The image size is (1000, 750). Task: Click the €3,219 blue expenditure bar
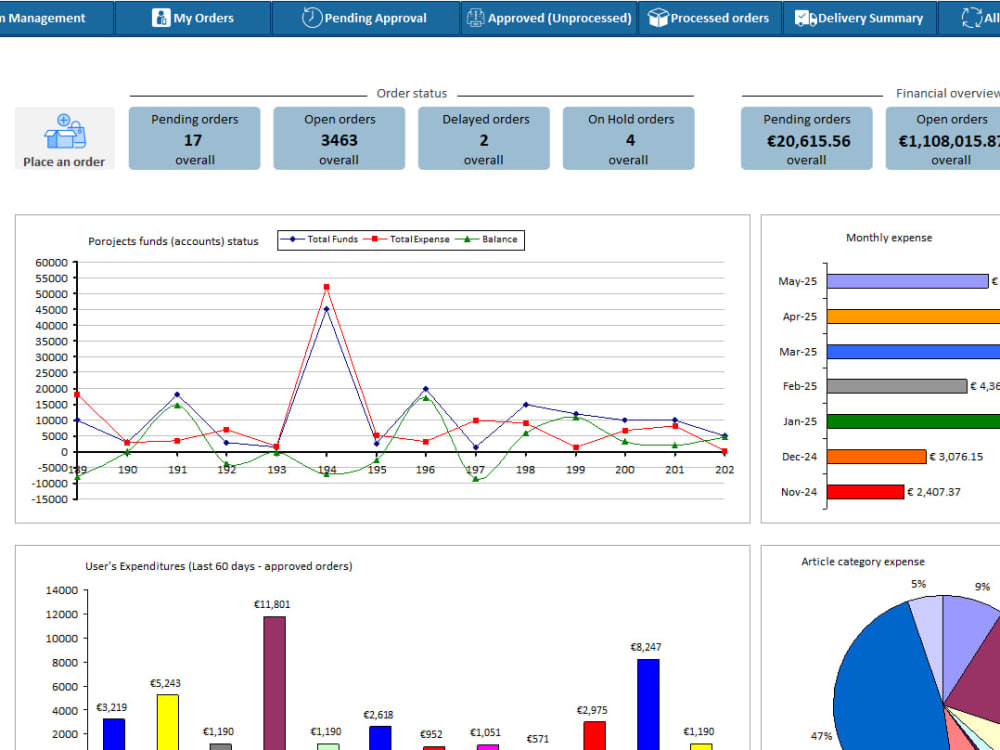click(114, 734)
